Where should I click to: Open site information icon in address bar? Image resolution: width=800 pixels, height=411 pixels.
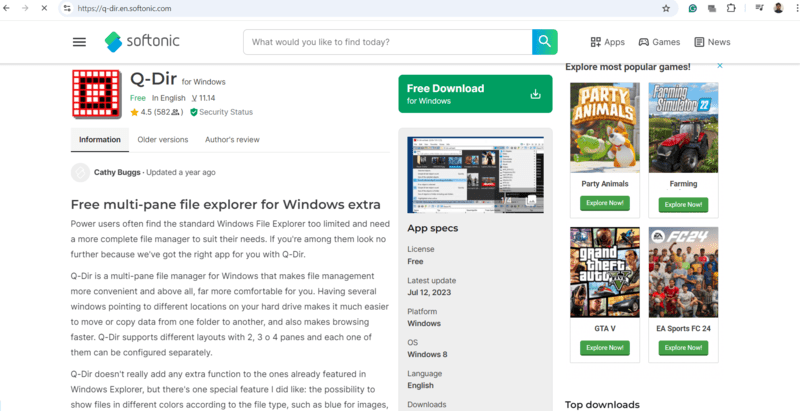click(66, 8)
